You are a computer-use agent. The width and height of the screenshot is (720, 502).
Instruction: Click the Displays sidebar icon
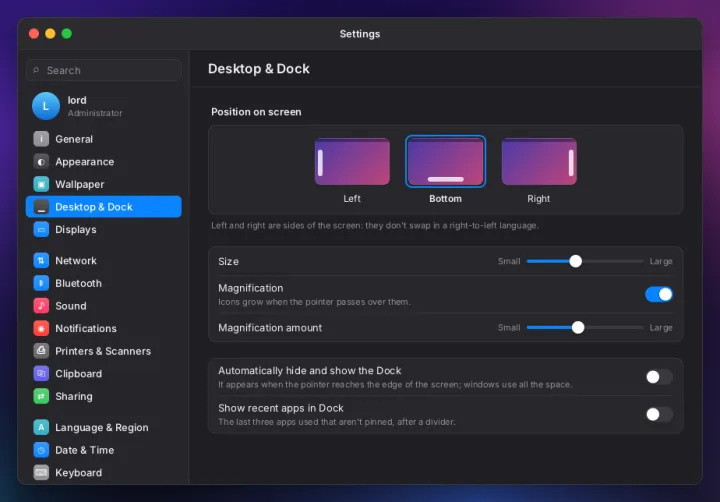pyautogui.click(x=41, y=229)
